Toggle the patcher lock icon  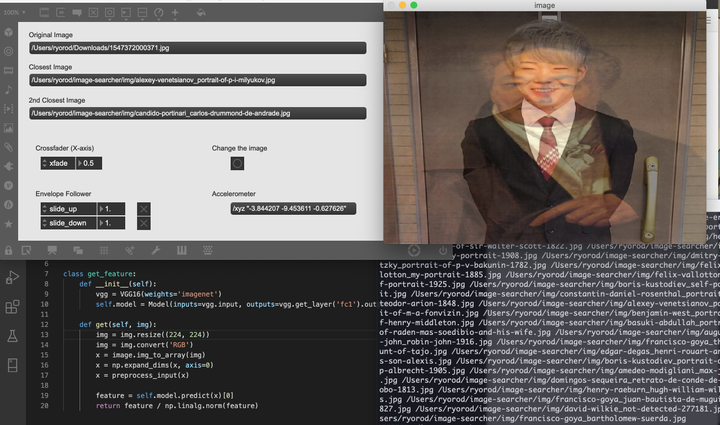coord(8,250)
